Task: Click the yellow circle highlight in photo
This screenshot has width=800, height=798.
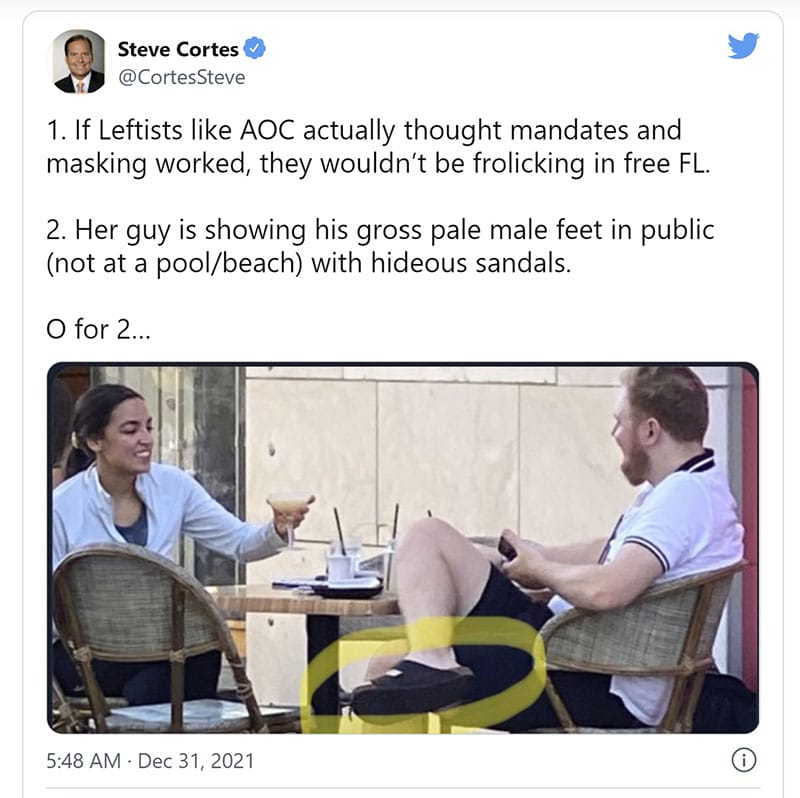Action: click(x=422, y=674)
